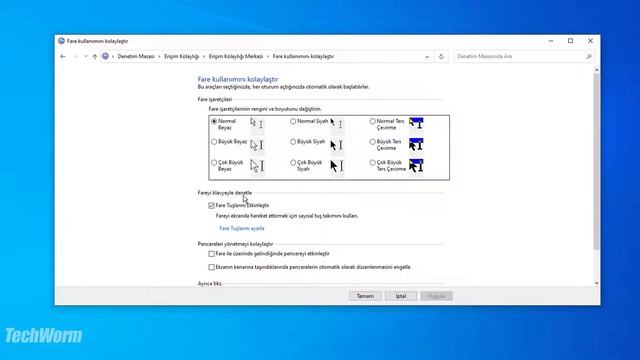Click the window title bar icon

61,41
